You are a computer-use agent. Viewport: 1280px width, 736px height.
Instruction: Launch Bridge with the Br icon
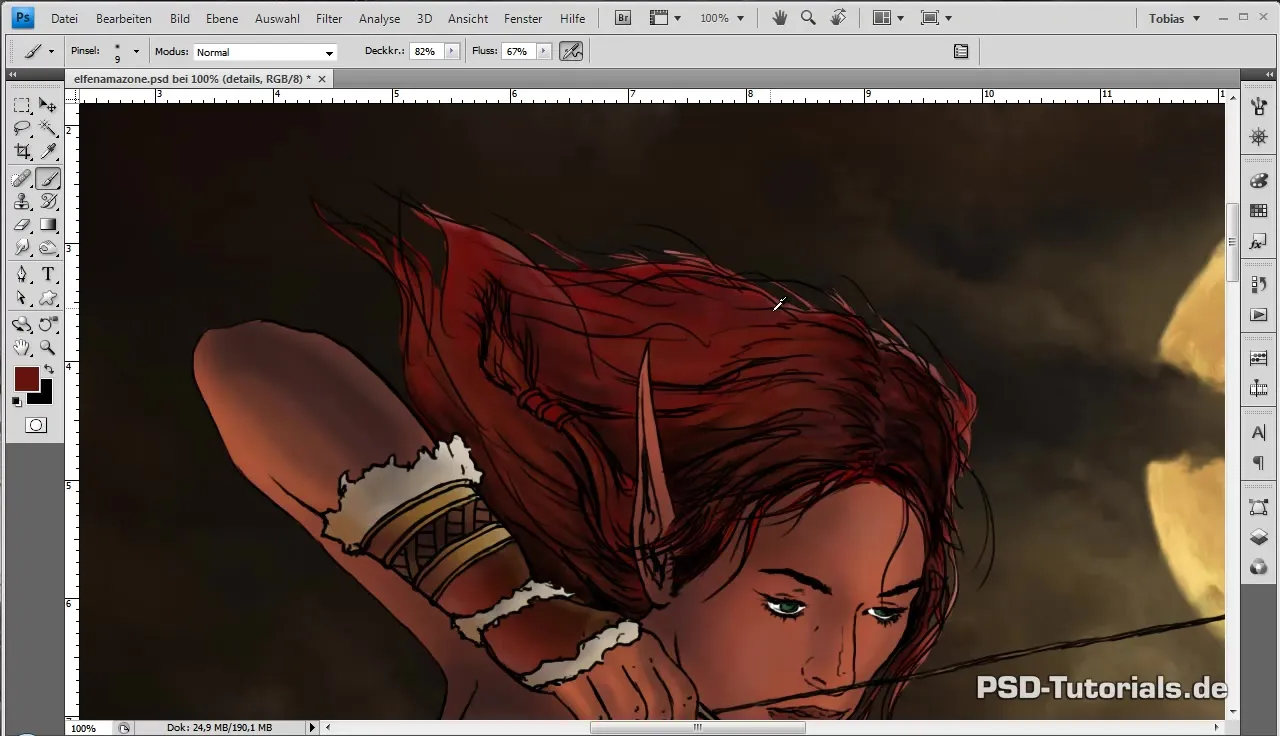[x=622, y=18]
